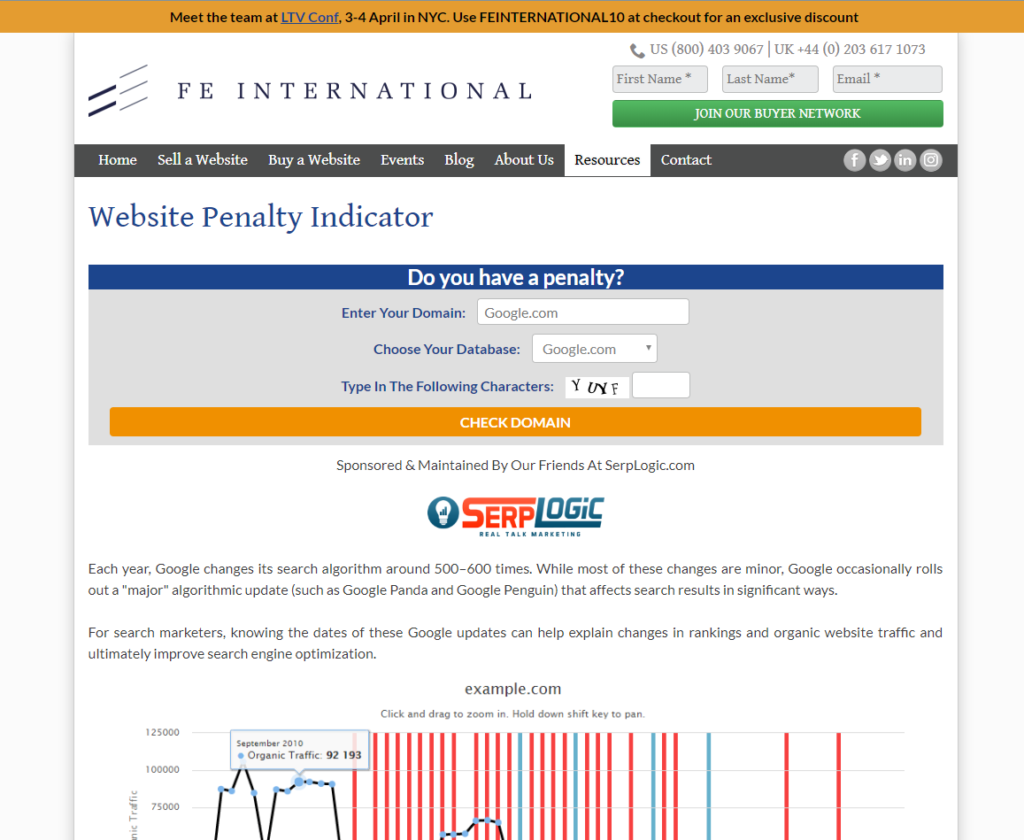Click the Enter Your Domain input

point(583,312)
